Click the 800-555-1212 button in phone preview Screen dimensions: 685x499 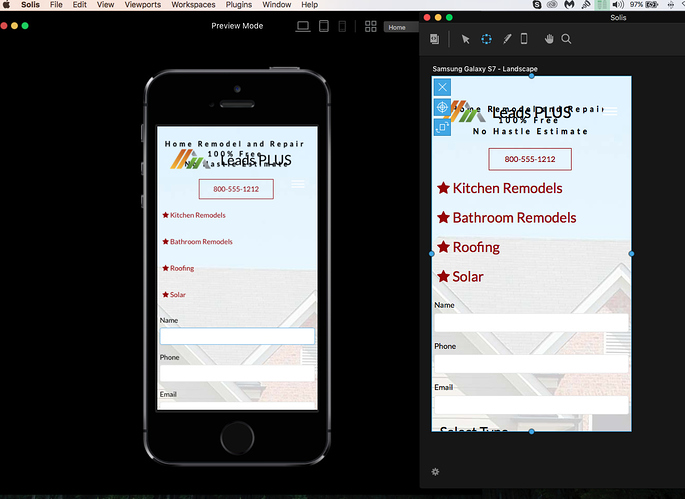236,189
